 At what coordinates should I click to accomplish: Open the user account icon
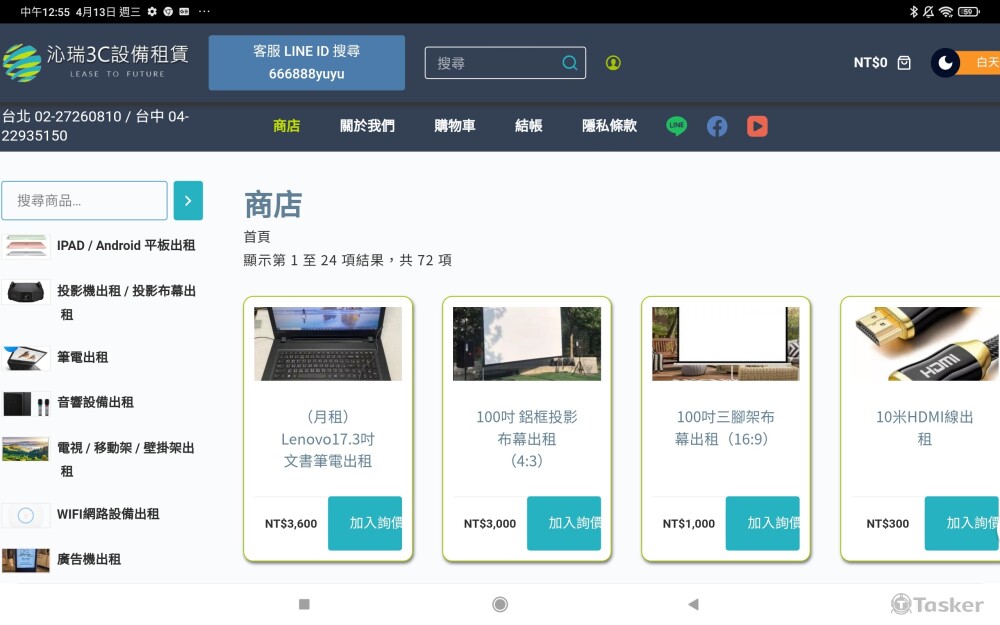[613, 63]
